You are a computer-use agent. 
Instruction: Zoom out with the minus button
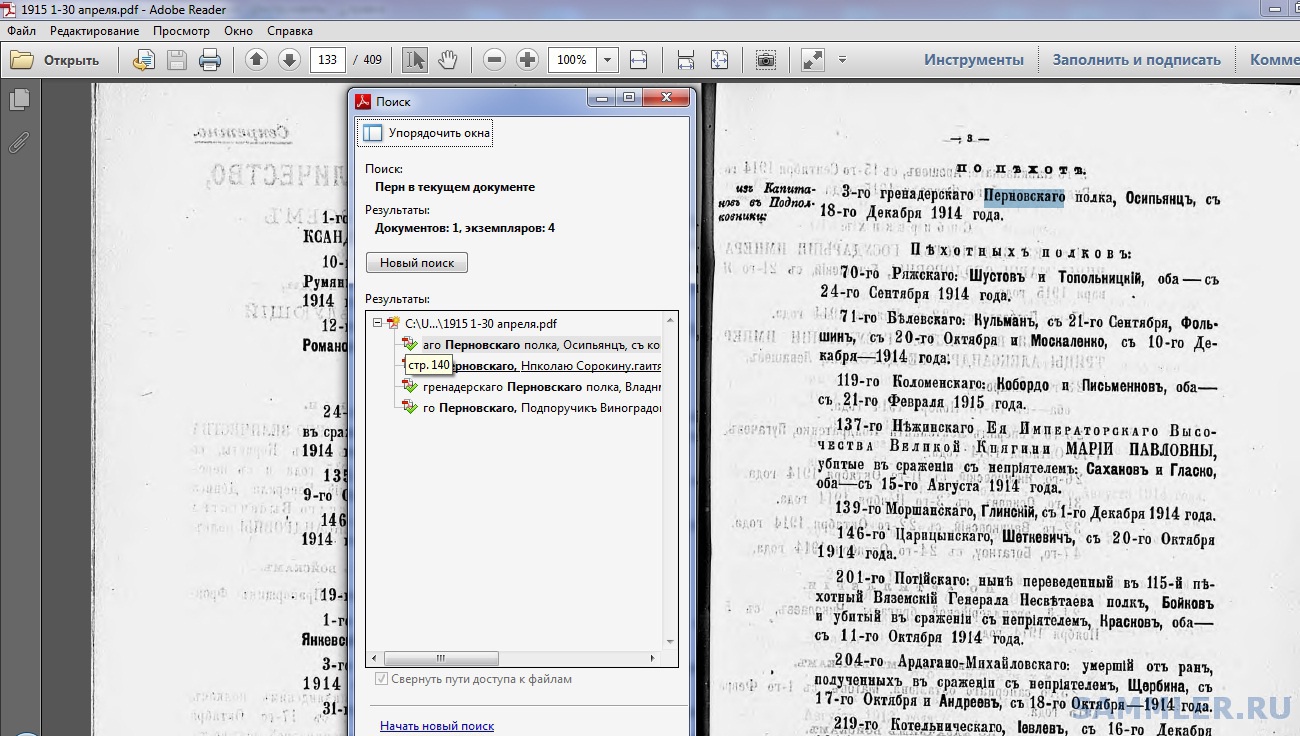click(494, 60)
